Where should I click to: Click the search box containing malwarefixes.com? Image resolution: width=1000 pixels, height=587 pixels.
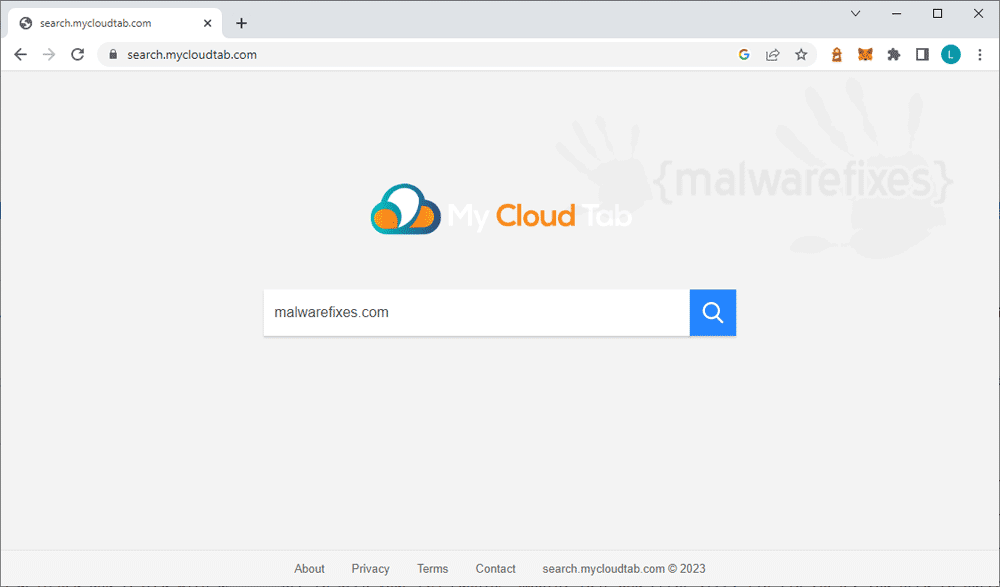[x=476, y=313]
